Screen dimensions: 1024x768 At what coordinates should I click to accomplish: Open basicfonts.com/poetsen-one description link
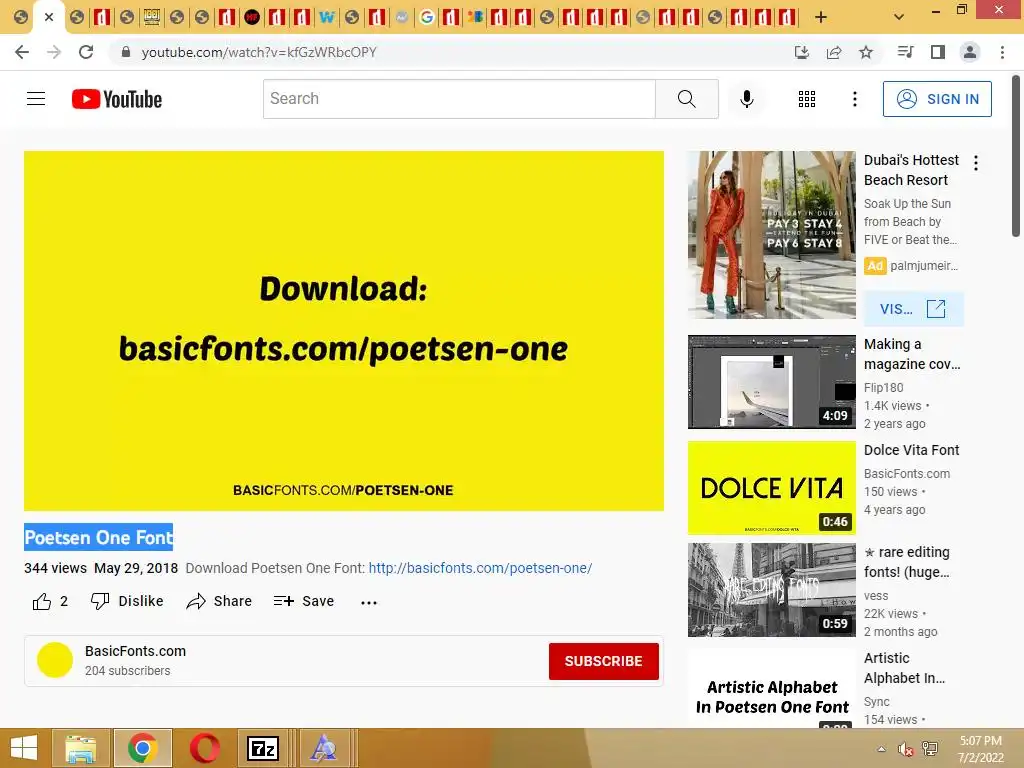tap(480, 568)
